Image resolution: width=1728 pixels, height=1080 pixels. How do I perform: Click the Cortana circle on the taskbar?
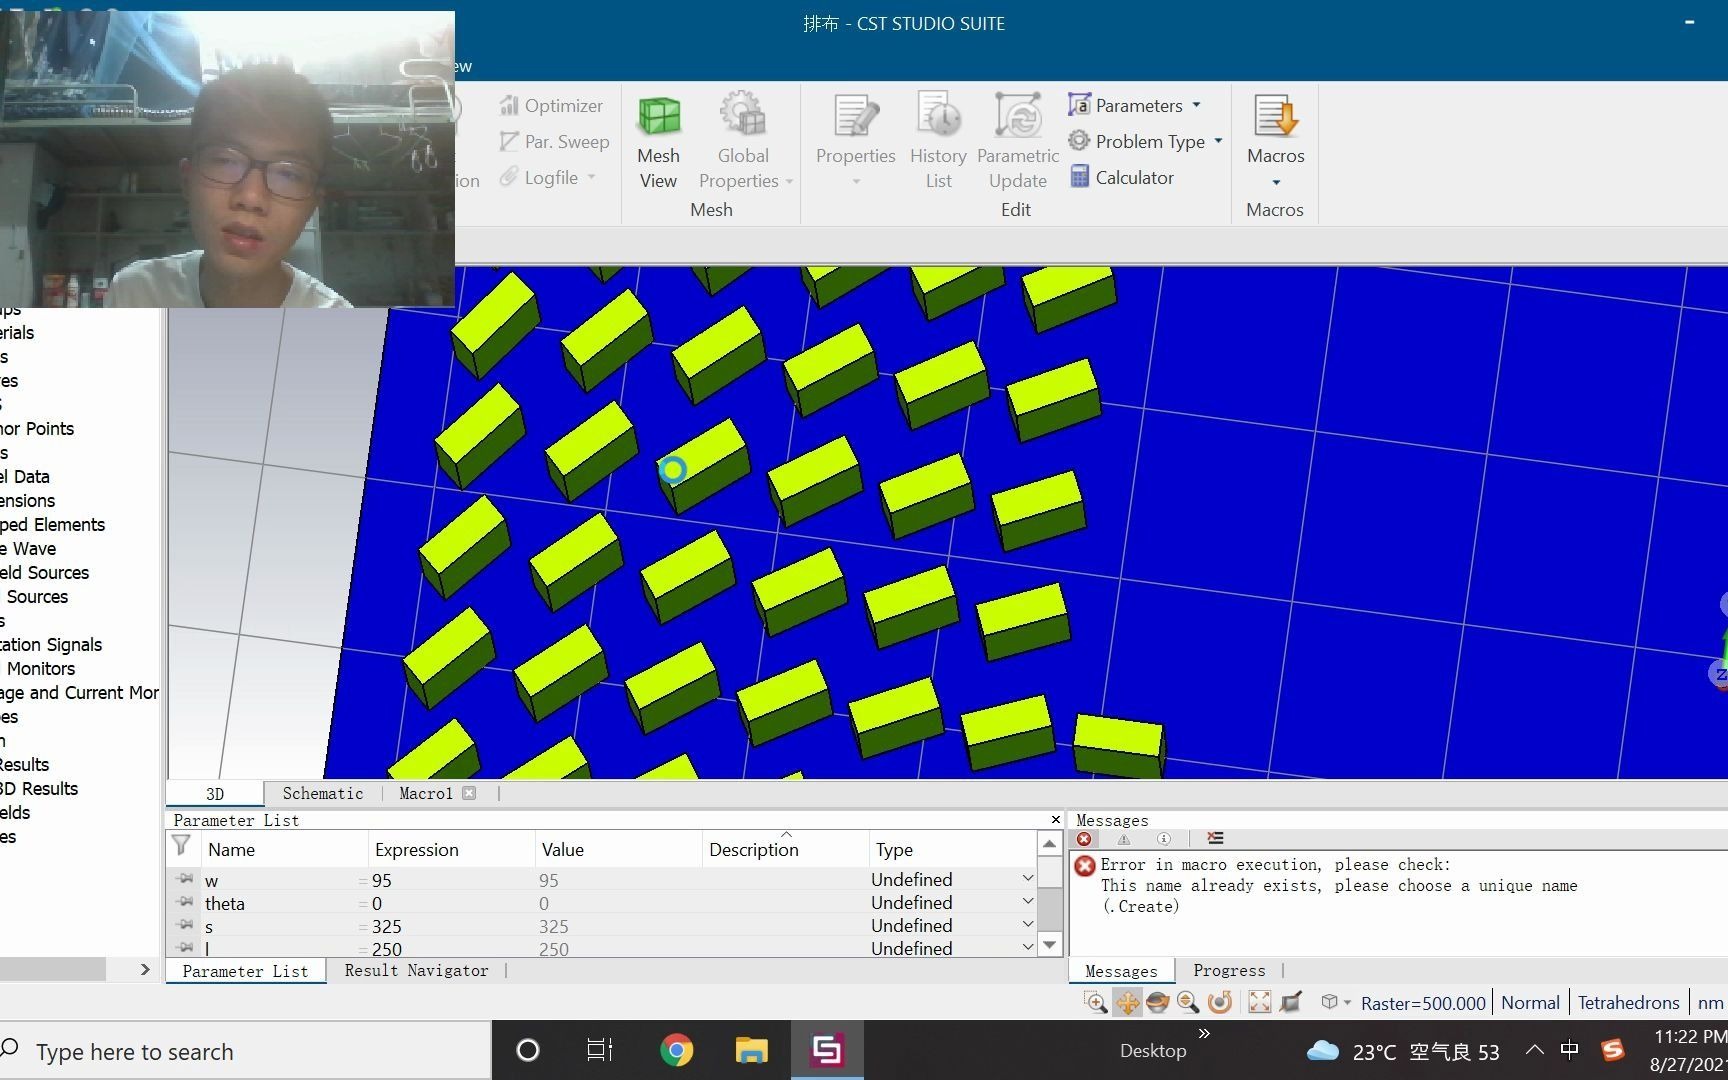tap(527, 1050)
